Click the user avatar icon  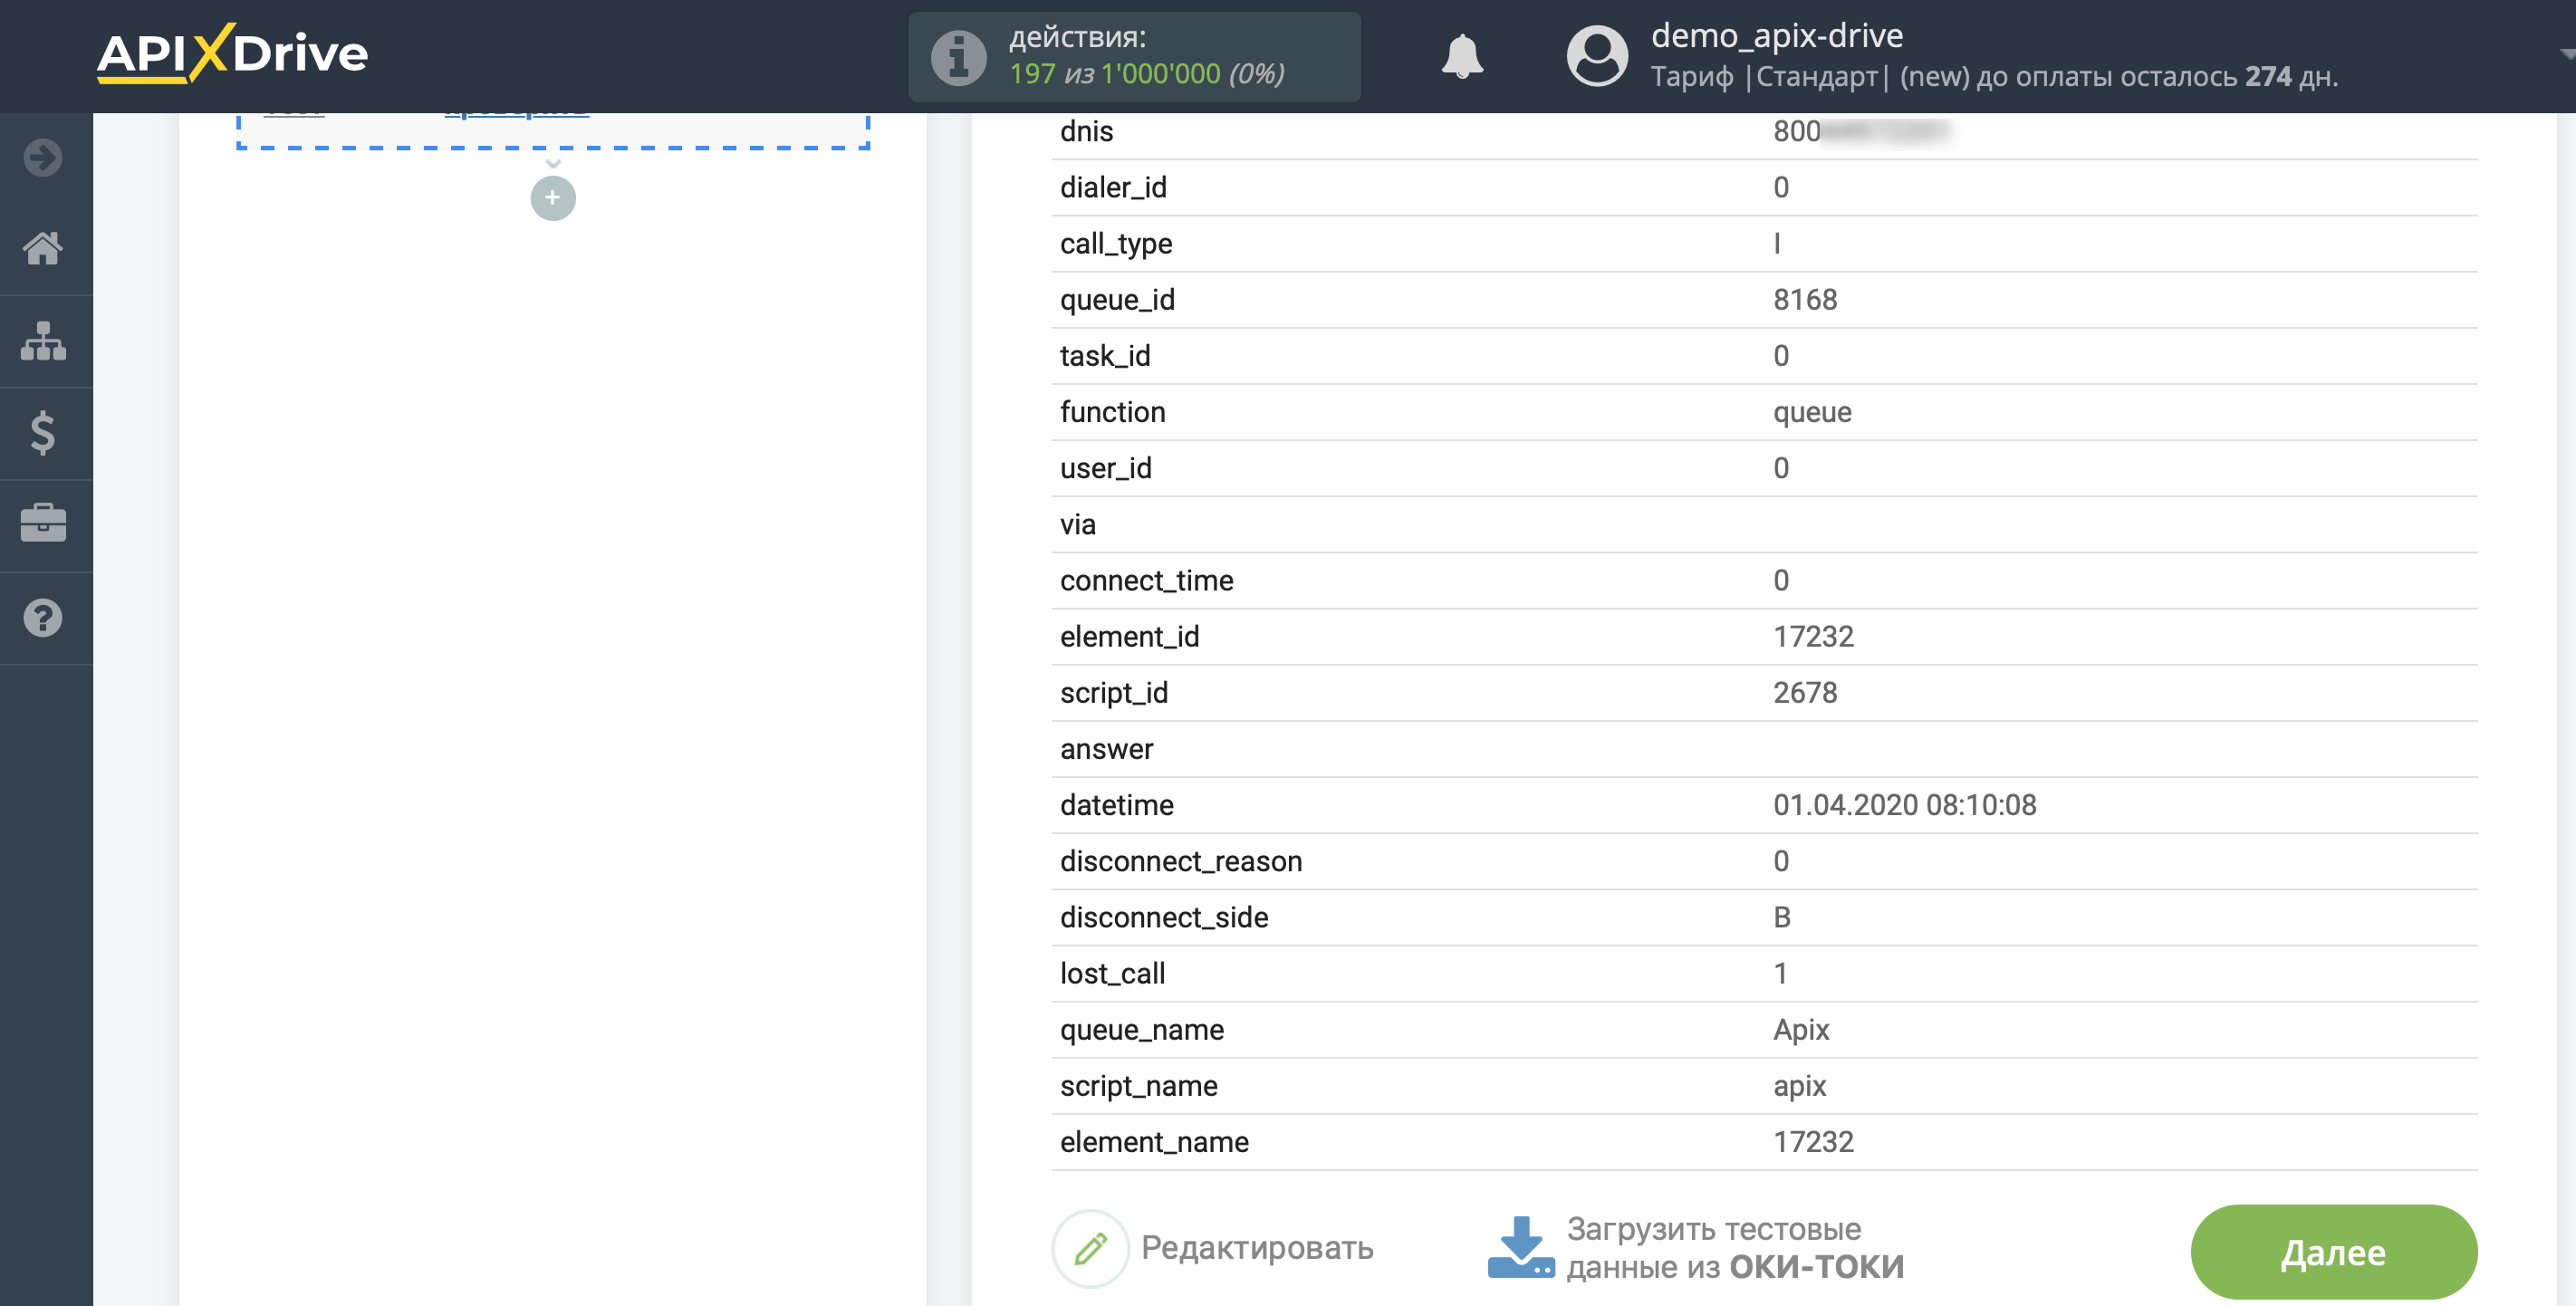(x=1597, y=56)
